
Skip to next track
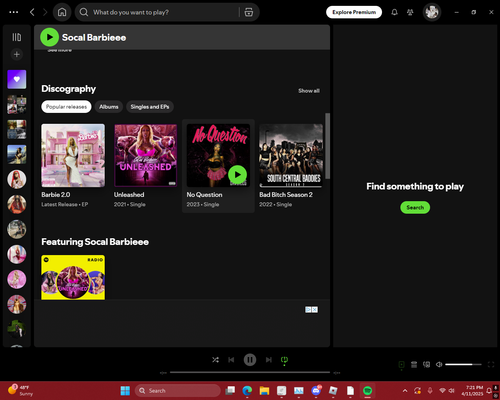pyautogui.click(x=269, y=360)
